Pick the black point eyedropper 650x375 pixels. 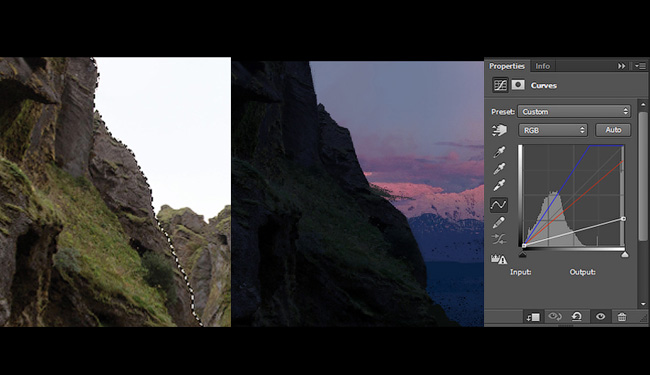499,152
